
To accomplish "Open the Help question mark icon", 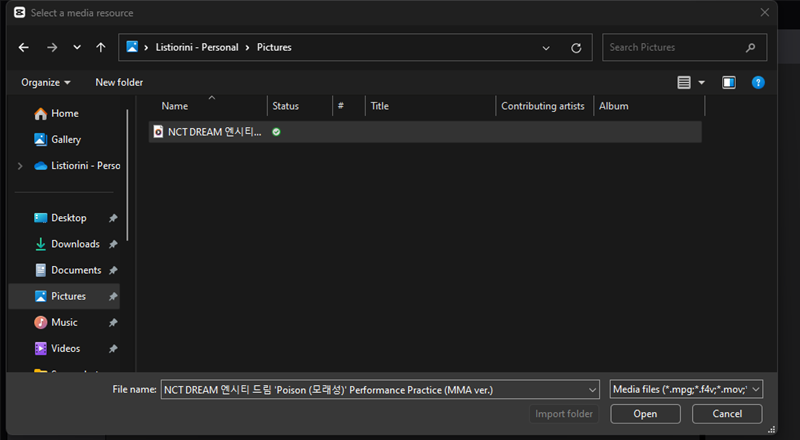I will pyautogui.click(x=758, y=82).
